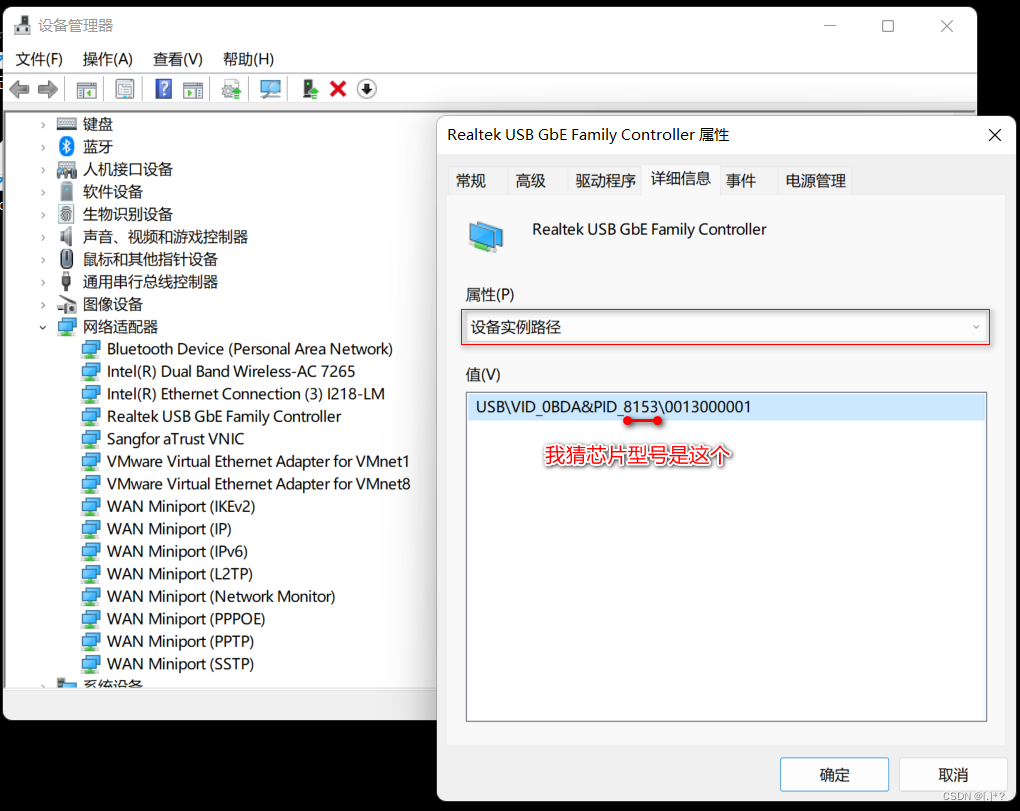Select Intel(R) Dual Band Wireless-AC 7265
The image size is (1020, 811).
(x=231, y=371)
